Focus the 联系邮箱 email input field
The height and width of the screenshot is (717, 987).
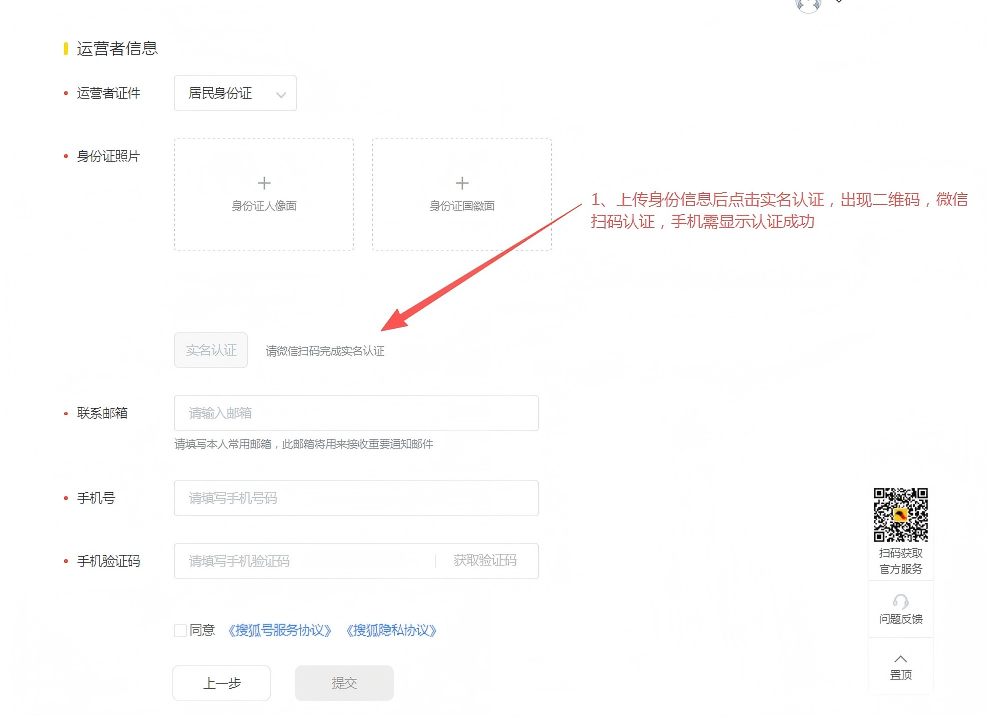coord(356,413)
